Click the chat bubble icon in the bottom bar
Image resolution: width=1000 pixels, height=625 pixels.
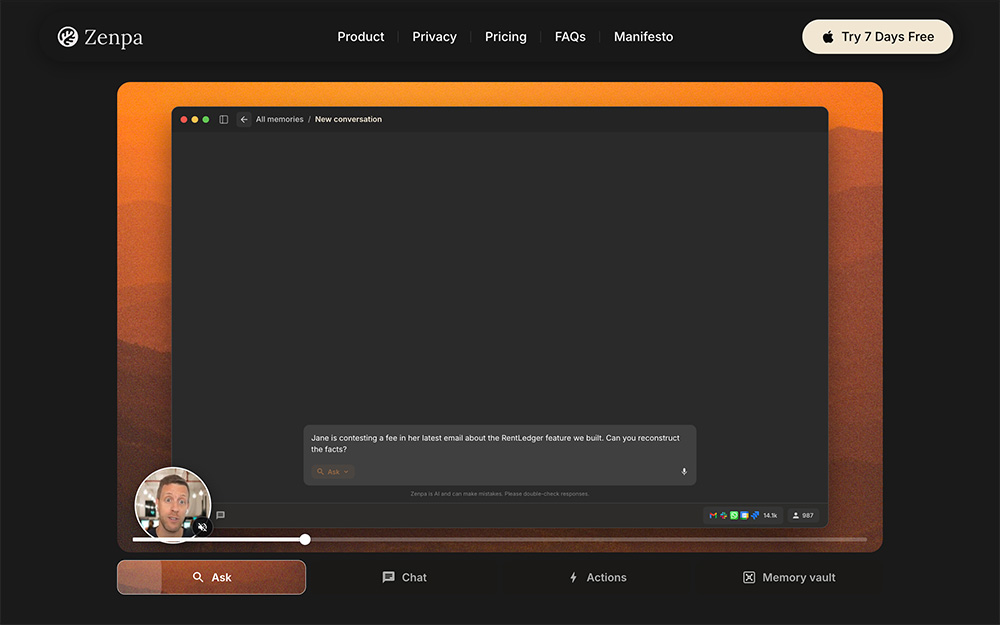click(x=221, y=515)
